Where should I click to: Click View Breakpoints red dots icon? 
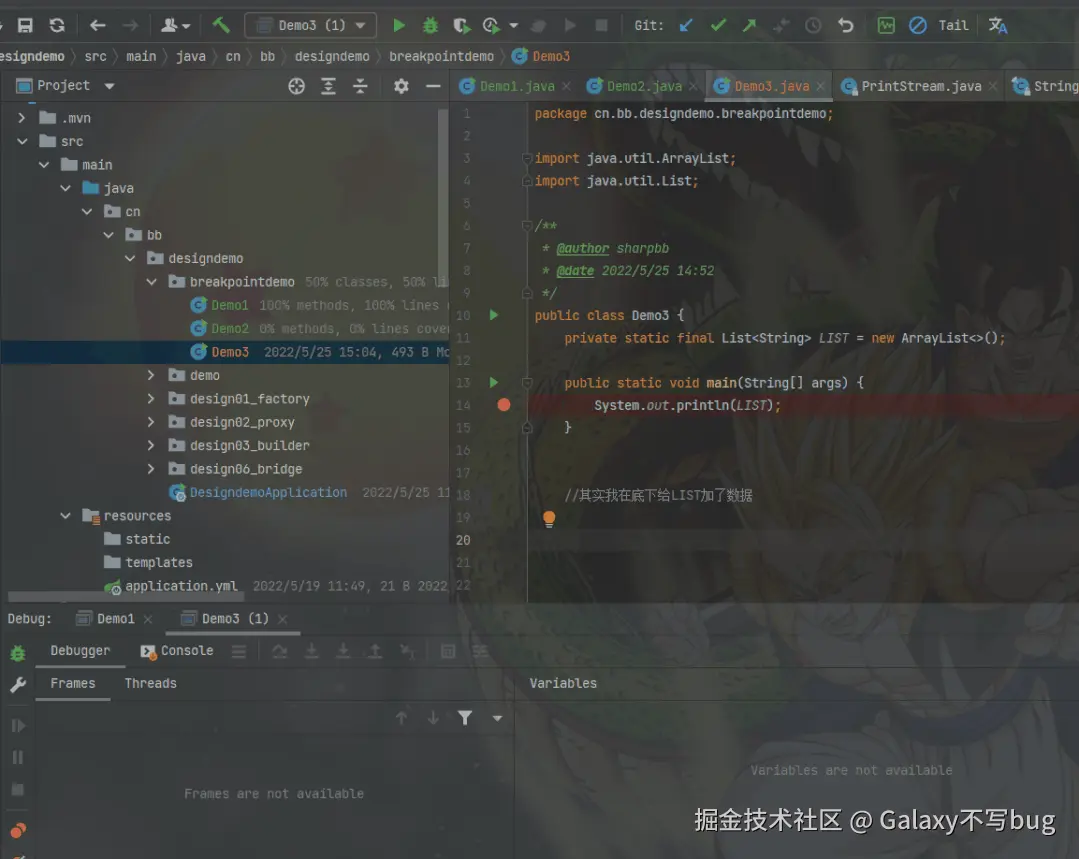tap(18, 830)
